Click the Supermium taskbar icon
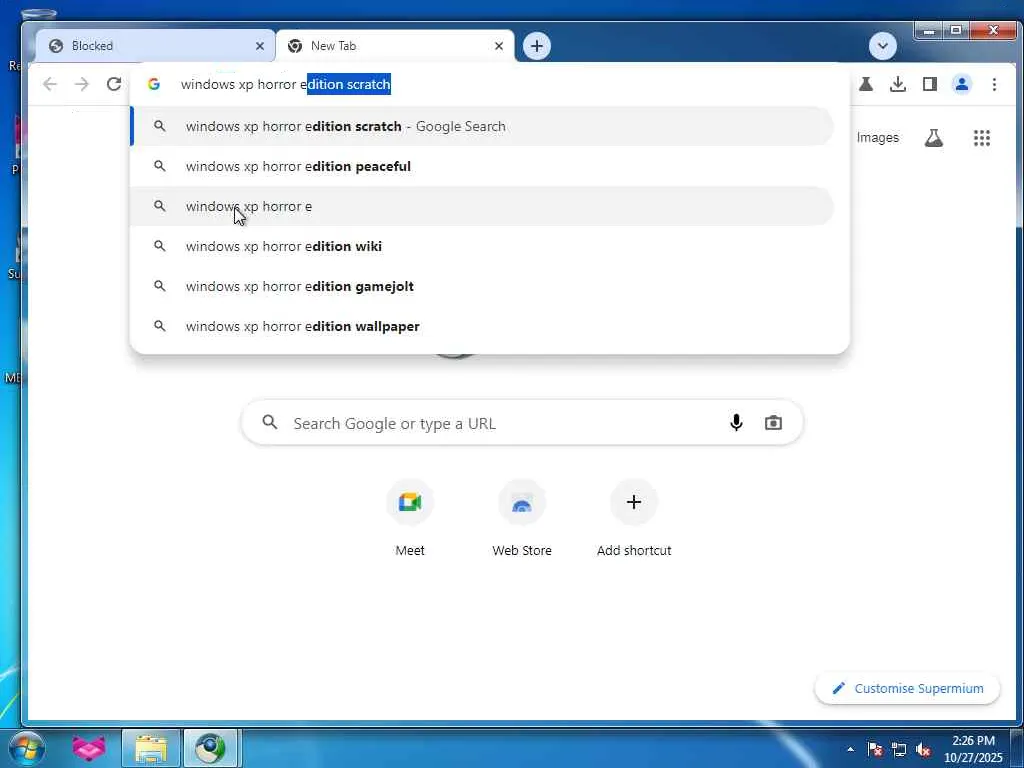Viewport: 1024px width, 768px height. point(211,748)
